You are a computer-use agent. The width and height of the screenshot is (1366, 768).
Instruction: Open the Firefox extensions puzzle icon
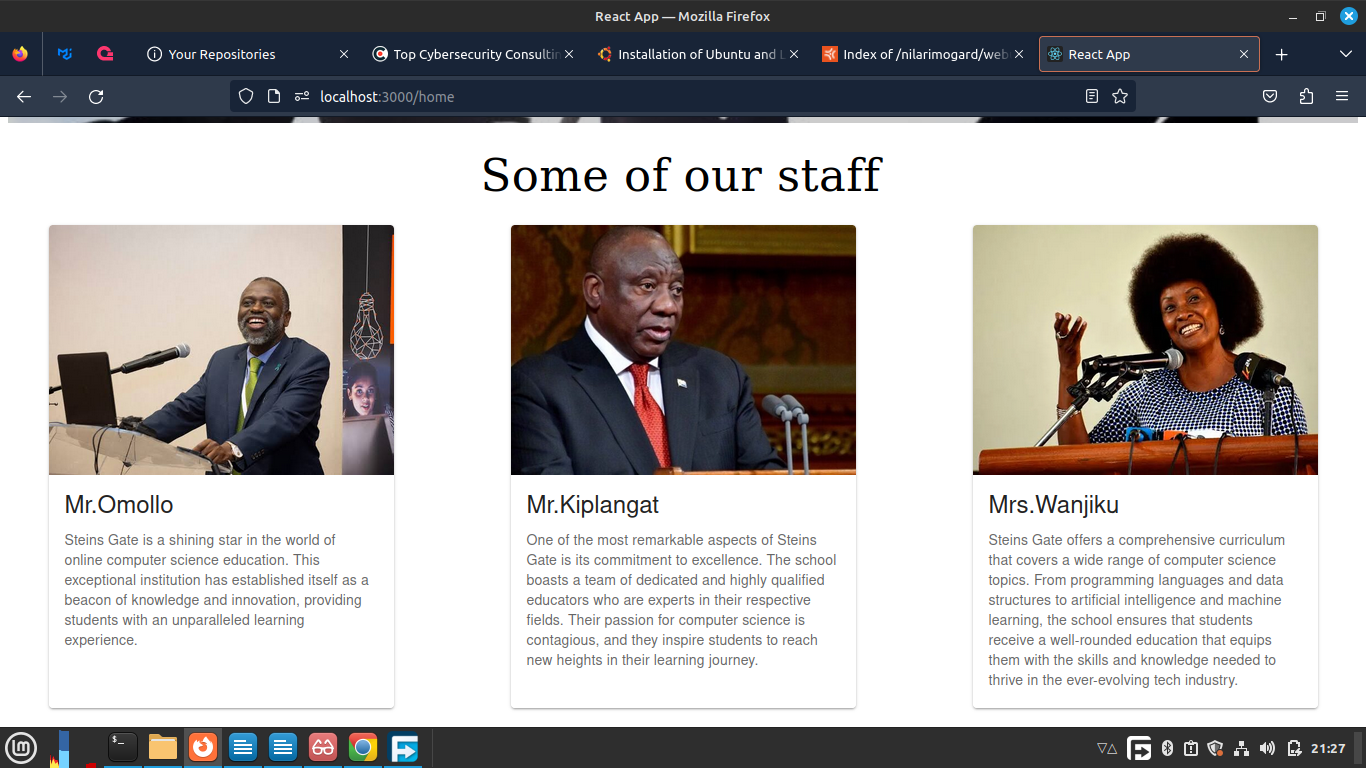pyautogui.click(x=1306, y=96)
